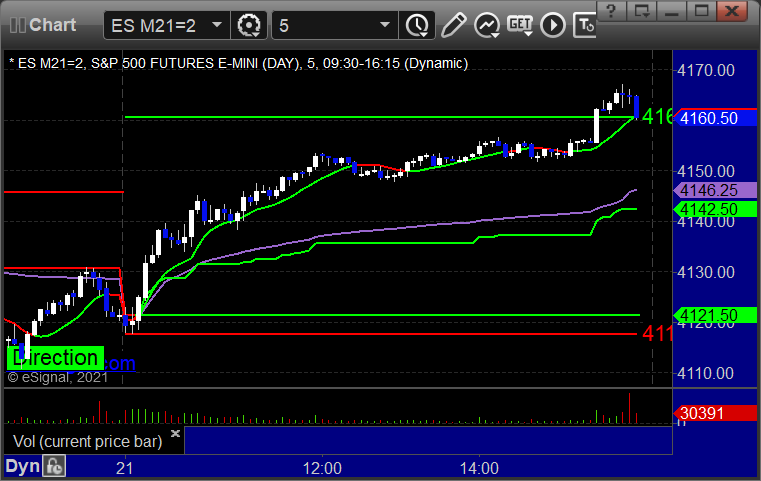
Task: Click the 4110.00 price axis label
Action: pyautogui.click(x=706, y=373)
